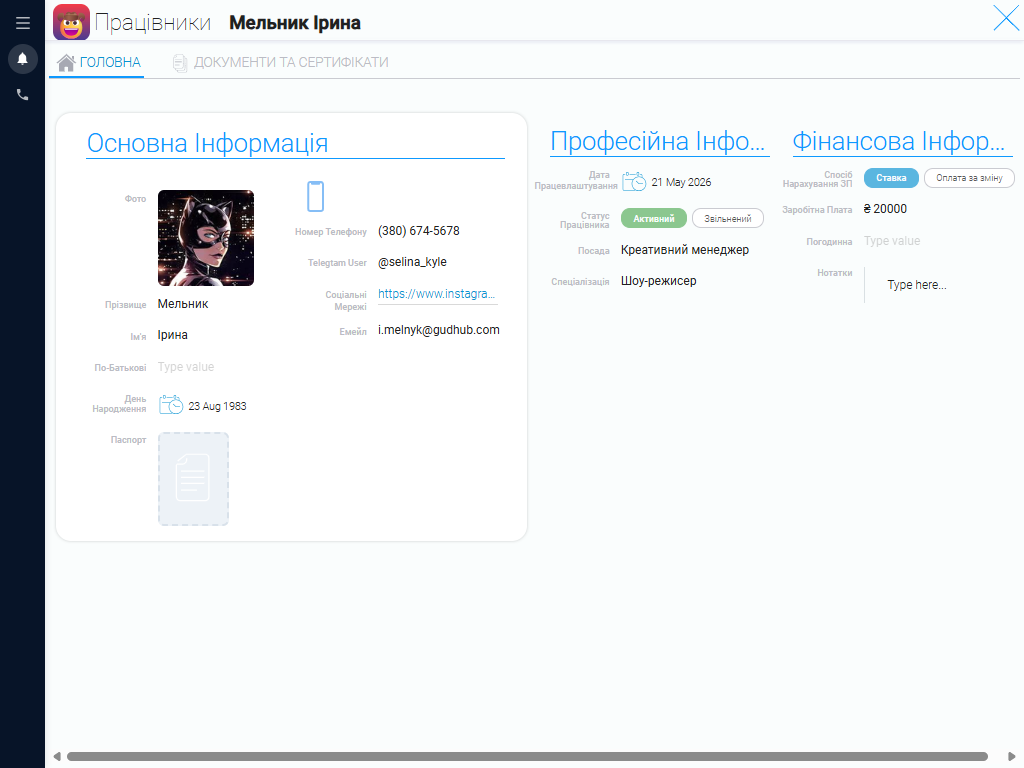The width and height of the screenshot is (1024, 768).
Task: Click horizontal scrollbar right arrow
Action: click(x=1012, y=756)
